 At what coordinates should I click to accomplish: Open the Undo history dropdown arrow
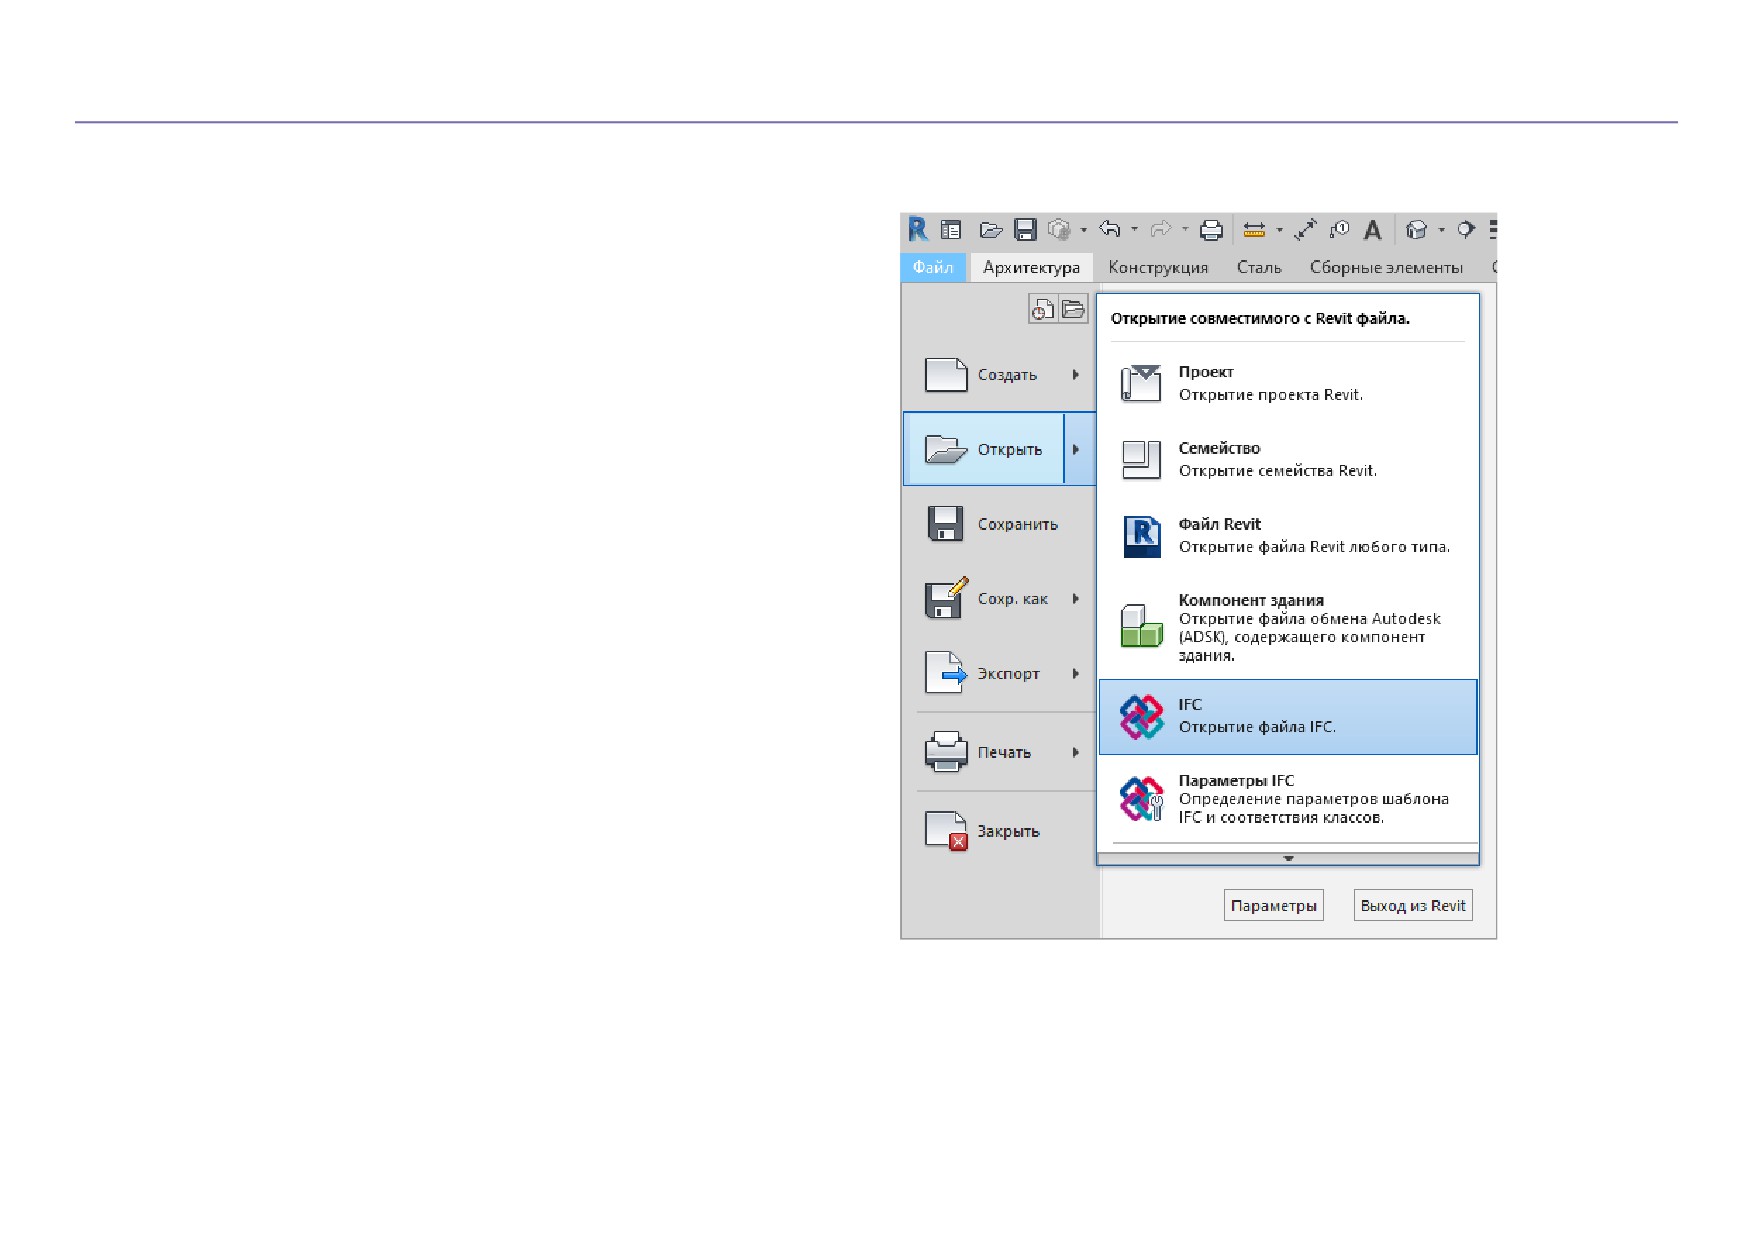point(1134,230)
